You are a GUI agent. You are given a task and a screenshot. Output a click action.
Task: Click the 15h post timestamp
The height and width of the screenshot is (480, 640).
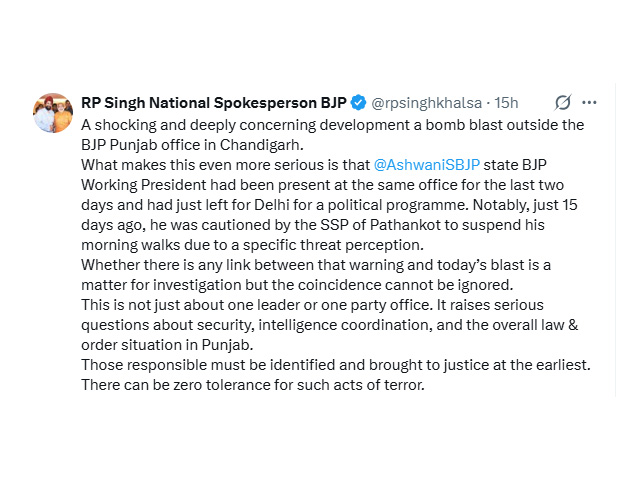click(506, 103)
